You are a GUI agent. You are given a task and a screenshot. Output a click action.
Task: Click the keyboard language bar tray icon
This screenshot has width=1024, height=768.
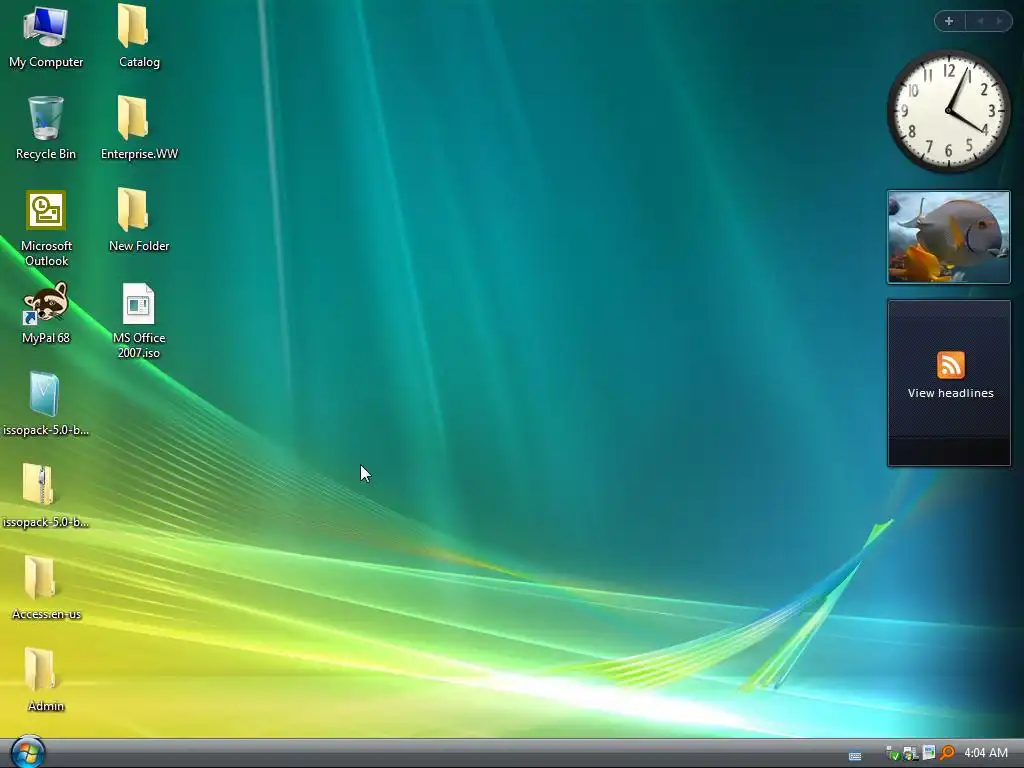(855, 756)
